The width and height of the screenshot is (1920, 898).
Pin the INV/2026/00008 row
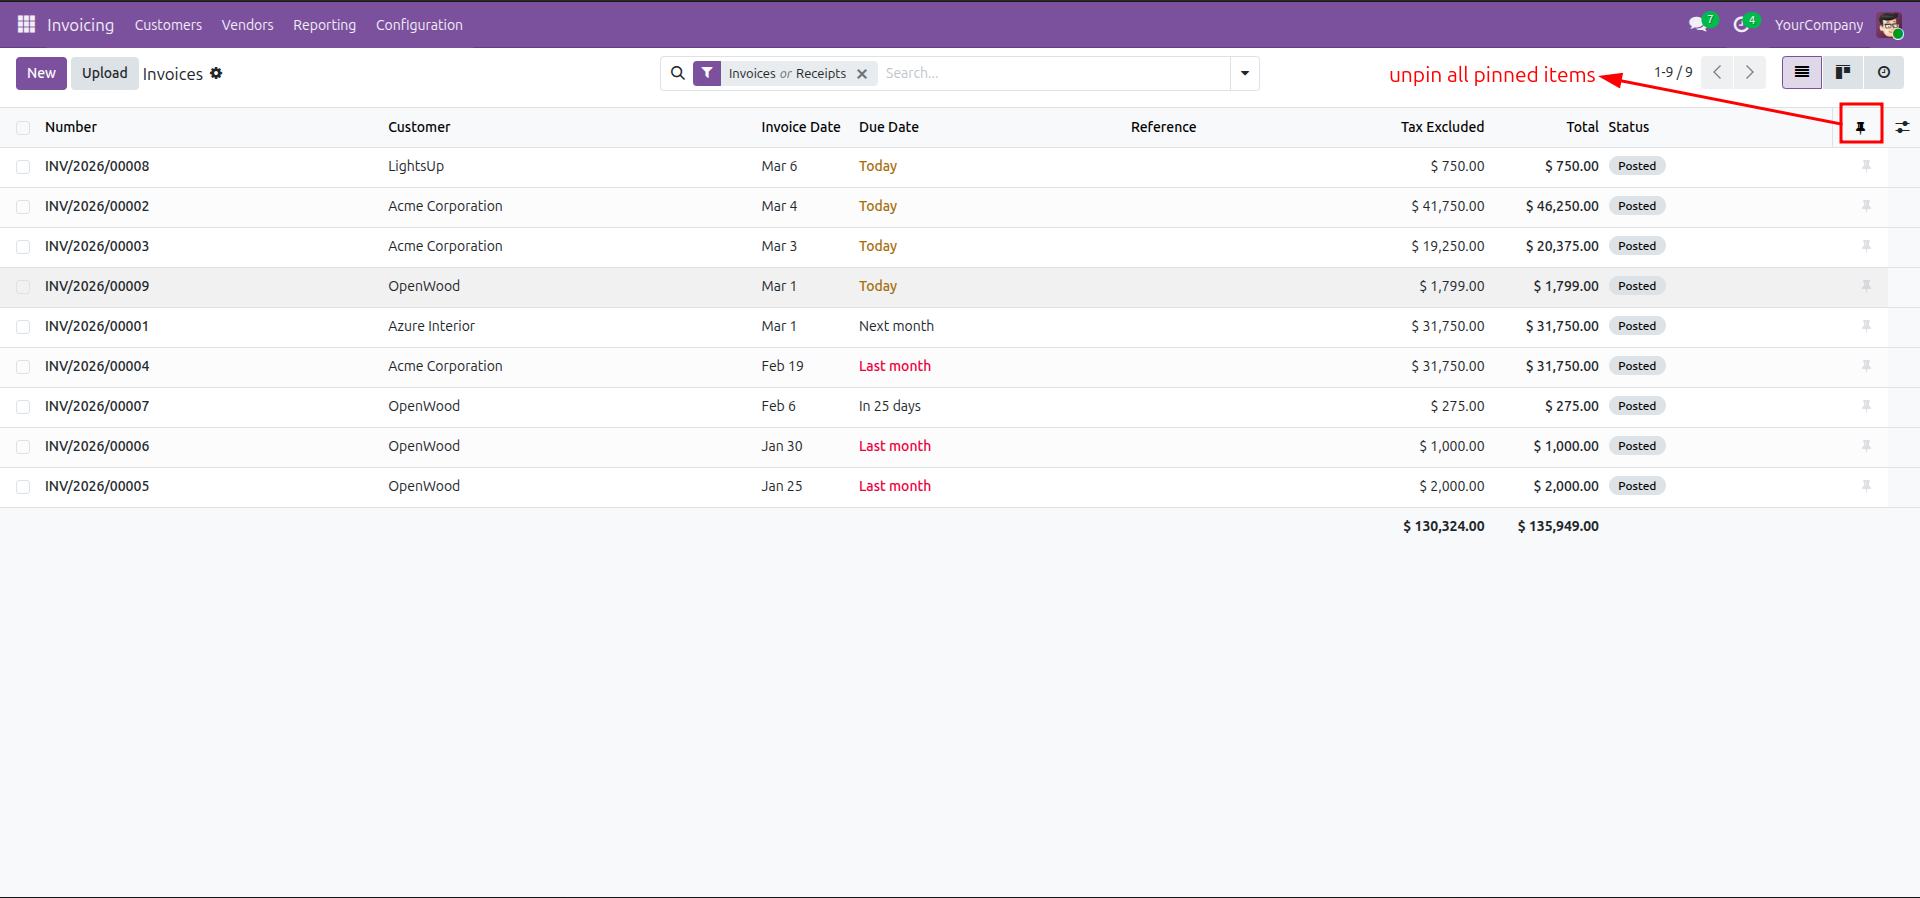pyautogui.click(x=1866, y=166)
